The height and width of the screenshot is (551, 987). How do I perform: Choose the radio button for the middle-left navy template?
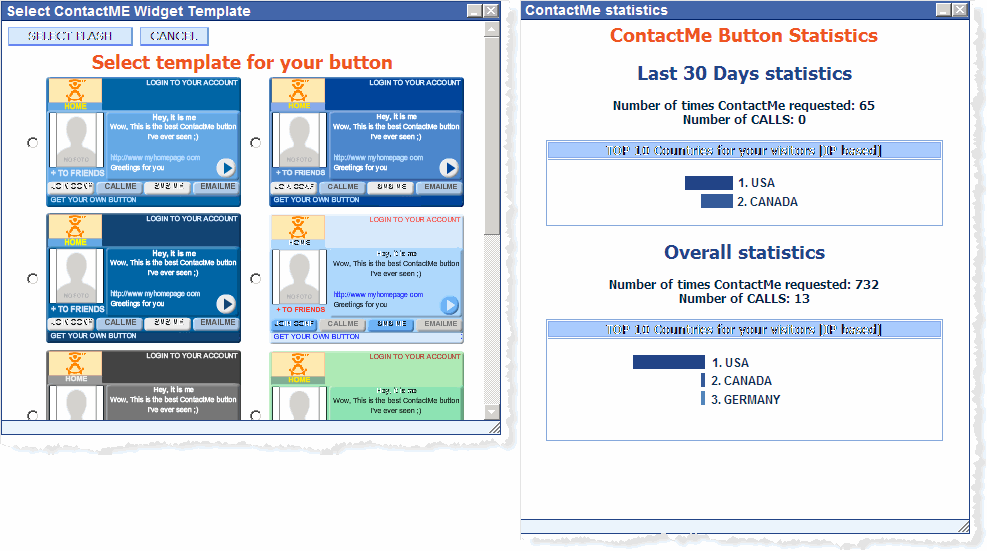[x=33, y=278]
